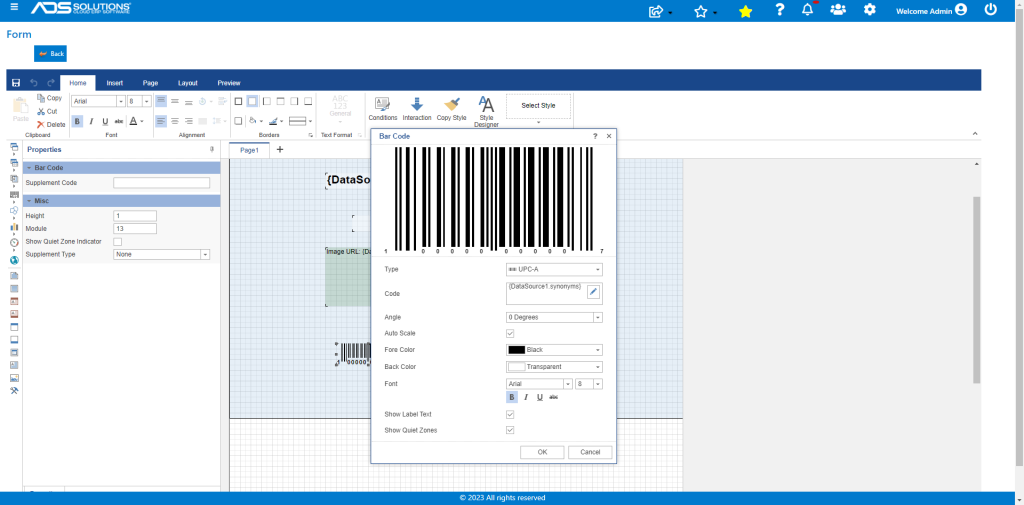The width and height of the screenshot is (1024, 505).
Task: Switch to the Preview ribbon tab
Action: point(229,83)
